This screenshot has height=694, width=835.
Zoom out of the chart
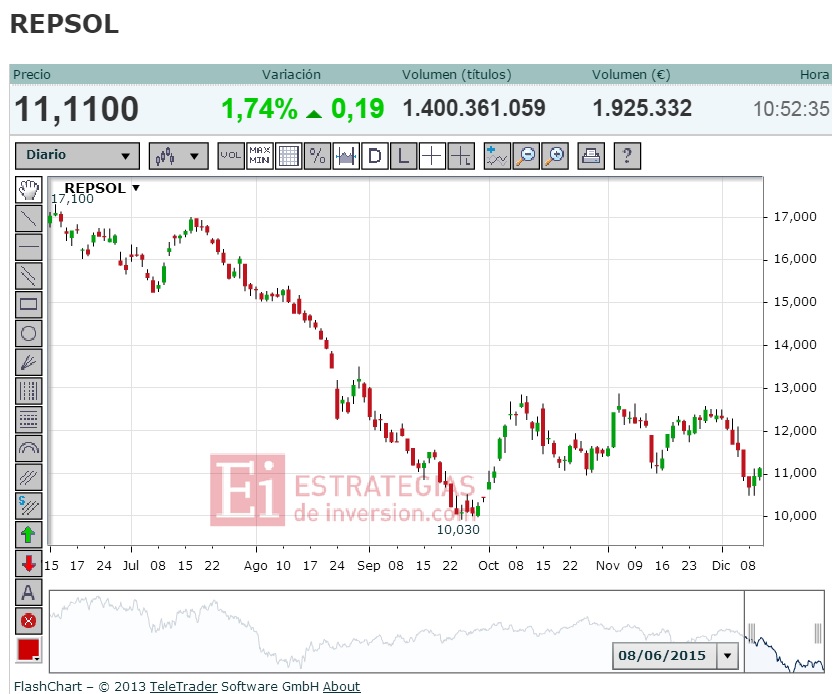(x=526, y=156)
